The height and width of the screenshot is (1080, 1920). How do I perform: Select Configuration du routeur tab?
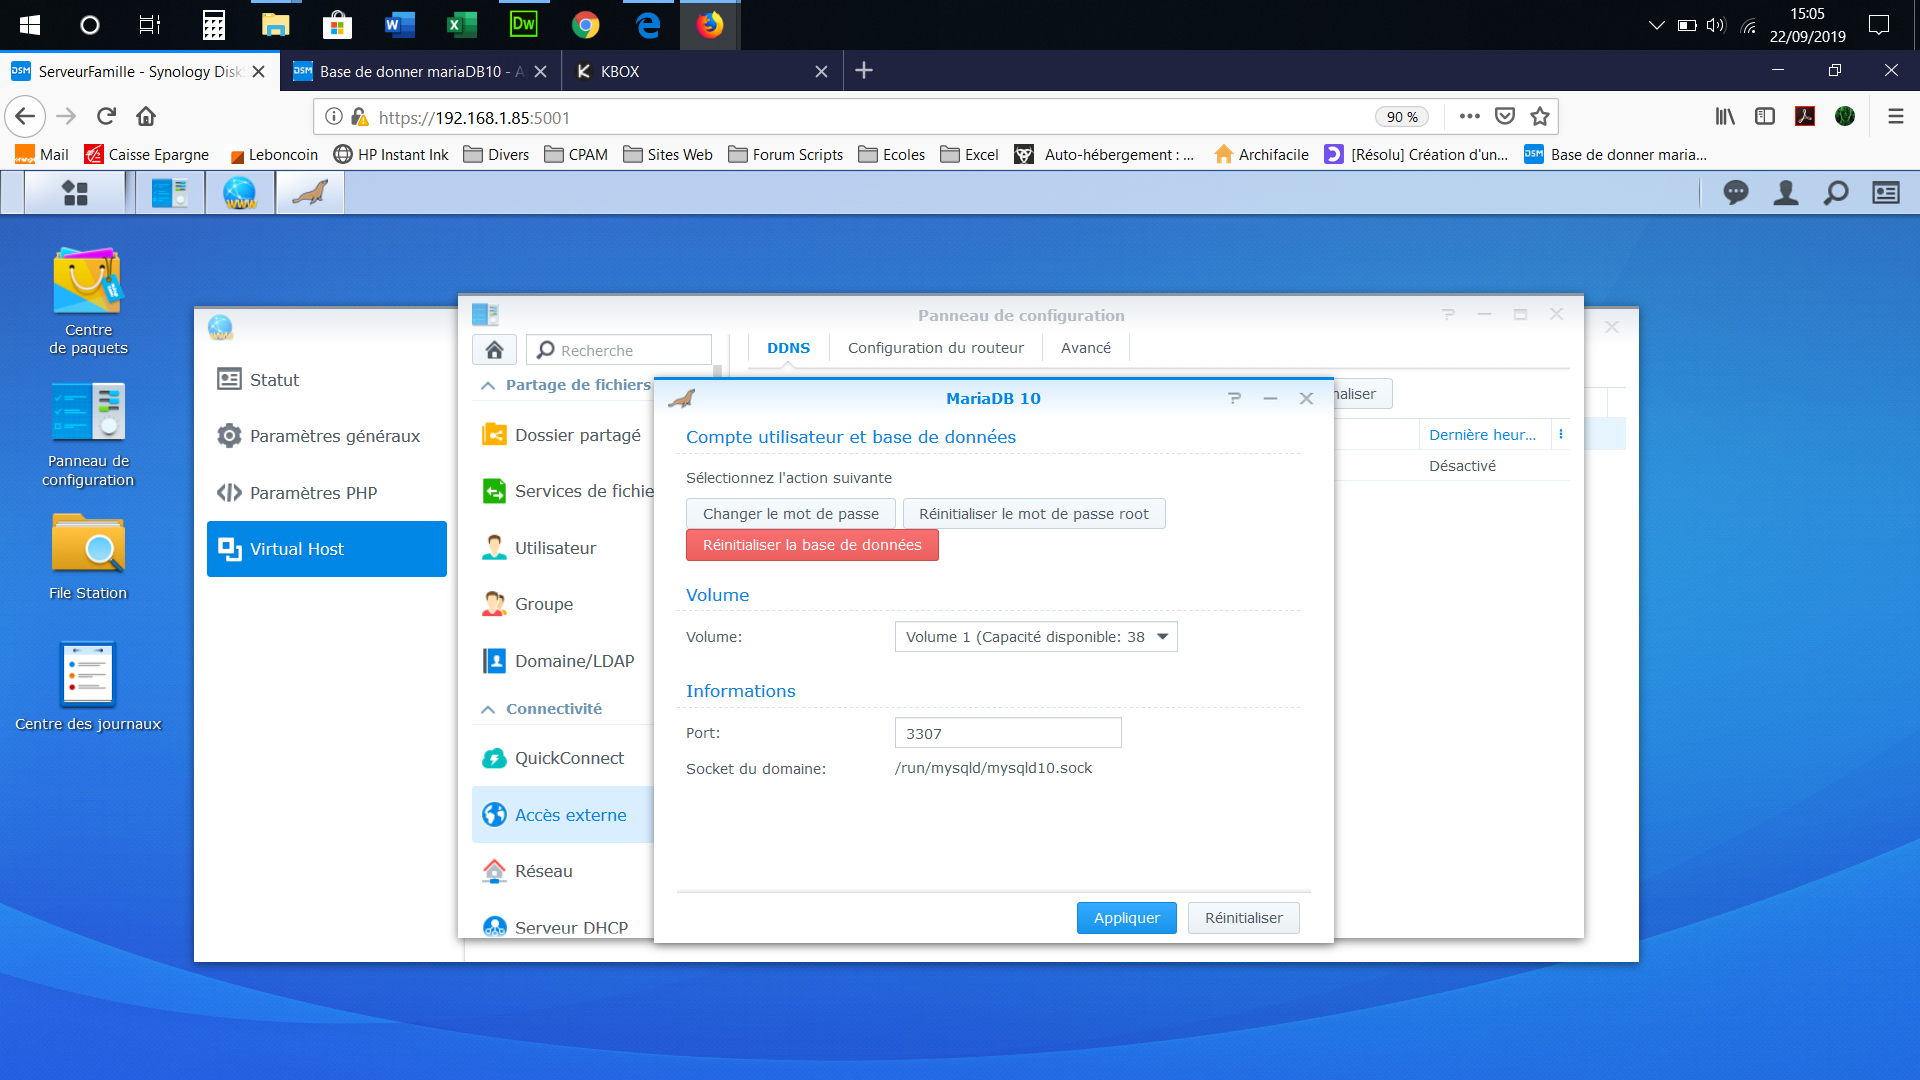pos(936,348)
